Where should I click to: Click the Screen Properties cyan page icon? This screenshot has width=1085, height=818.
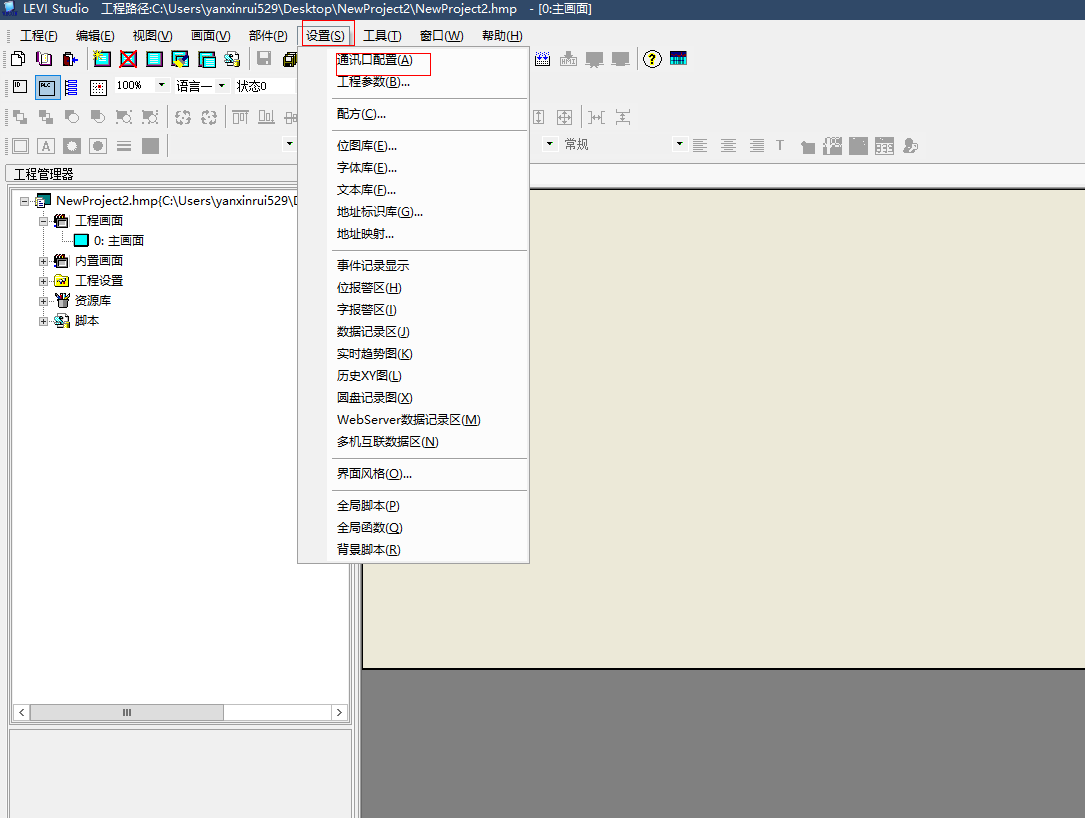click(154, 59)
